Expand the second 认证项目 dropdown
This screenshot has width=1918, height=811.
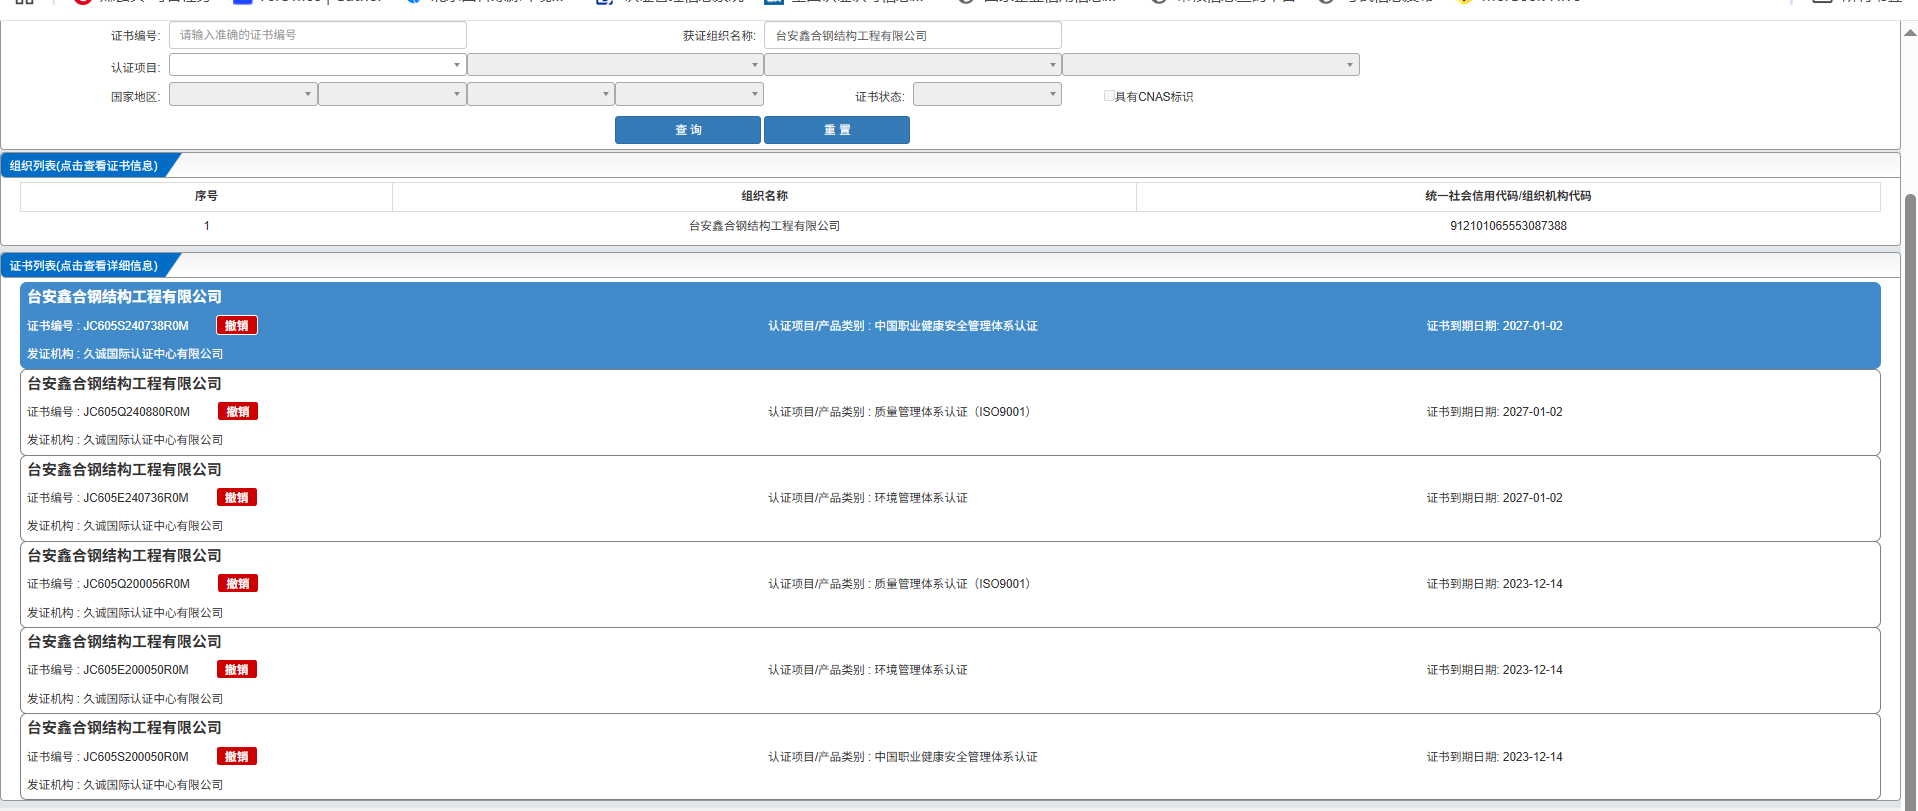[x=615, y=65]
